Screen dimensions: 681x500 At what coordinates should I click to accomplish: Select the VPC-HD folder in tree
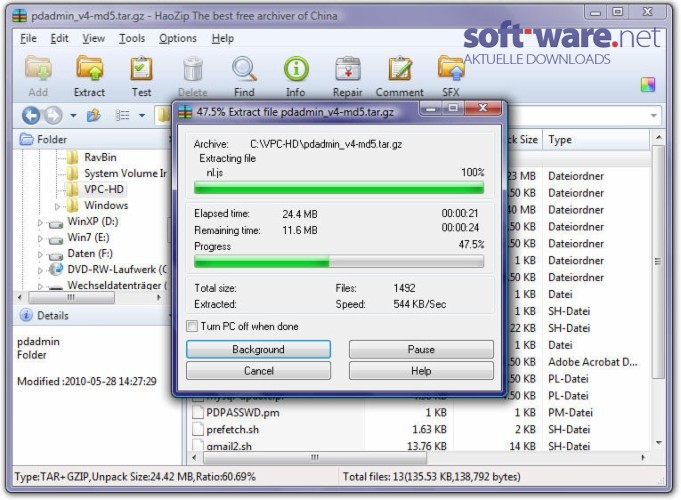point(104,189)
